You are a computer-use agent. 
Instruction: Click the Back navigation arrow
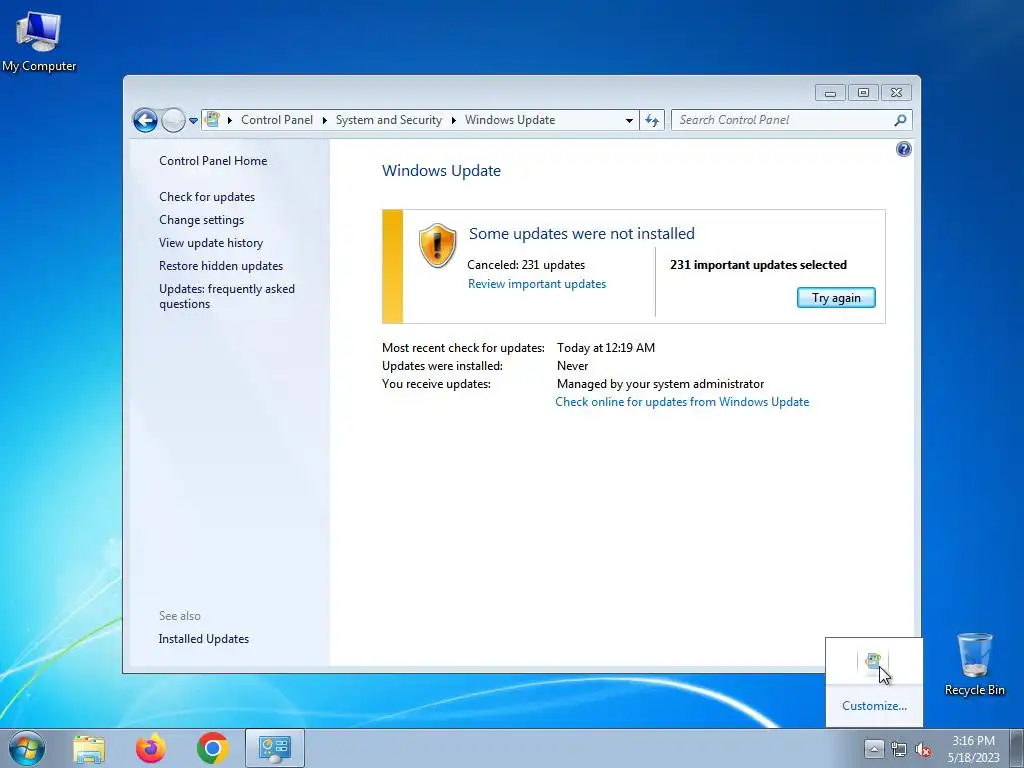pos(145,120)
